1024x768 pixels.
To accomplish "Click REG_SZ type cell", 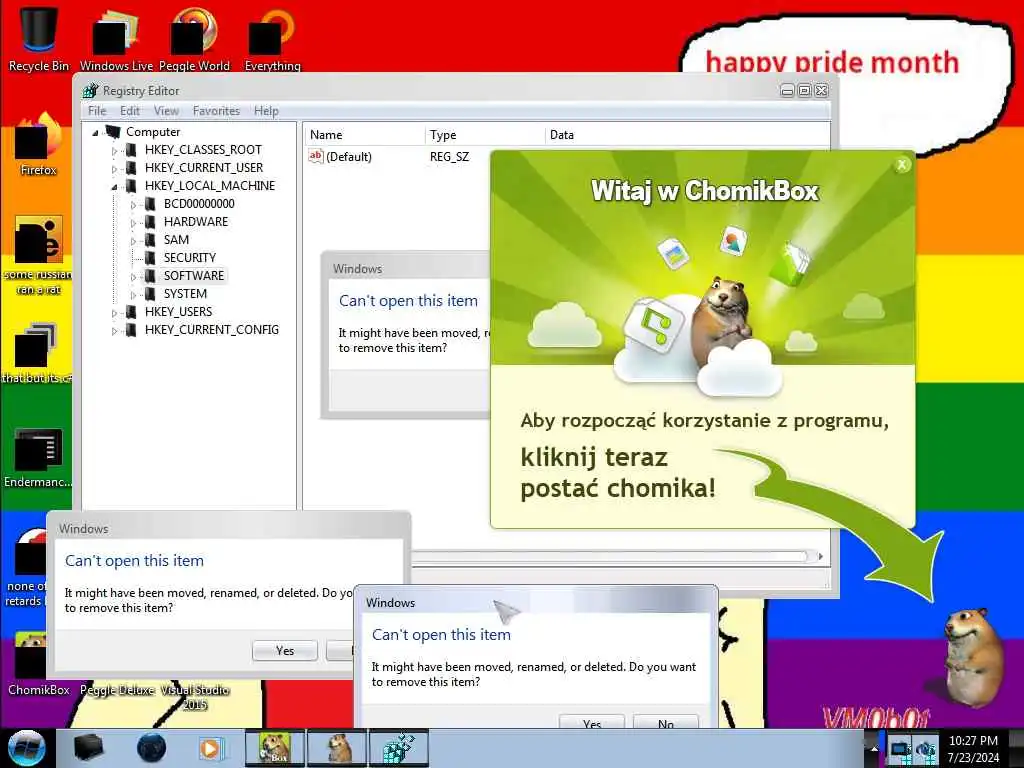I will [x=449, y=157].
